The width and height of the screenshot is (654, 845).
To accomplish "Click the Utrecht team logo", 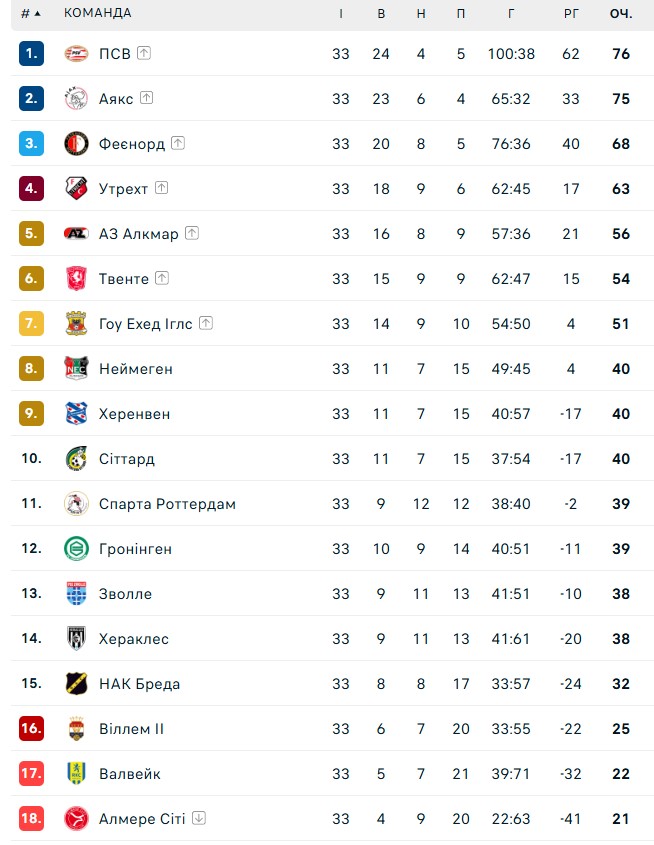I will pos(76,189).
